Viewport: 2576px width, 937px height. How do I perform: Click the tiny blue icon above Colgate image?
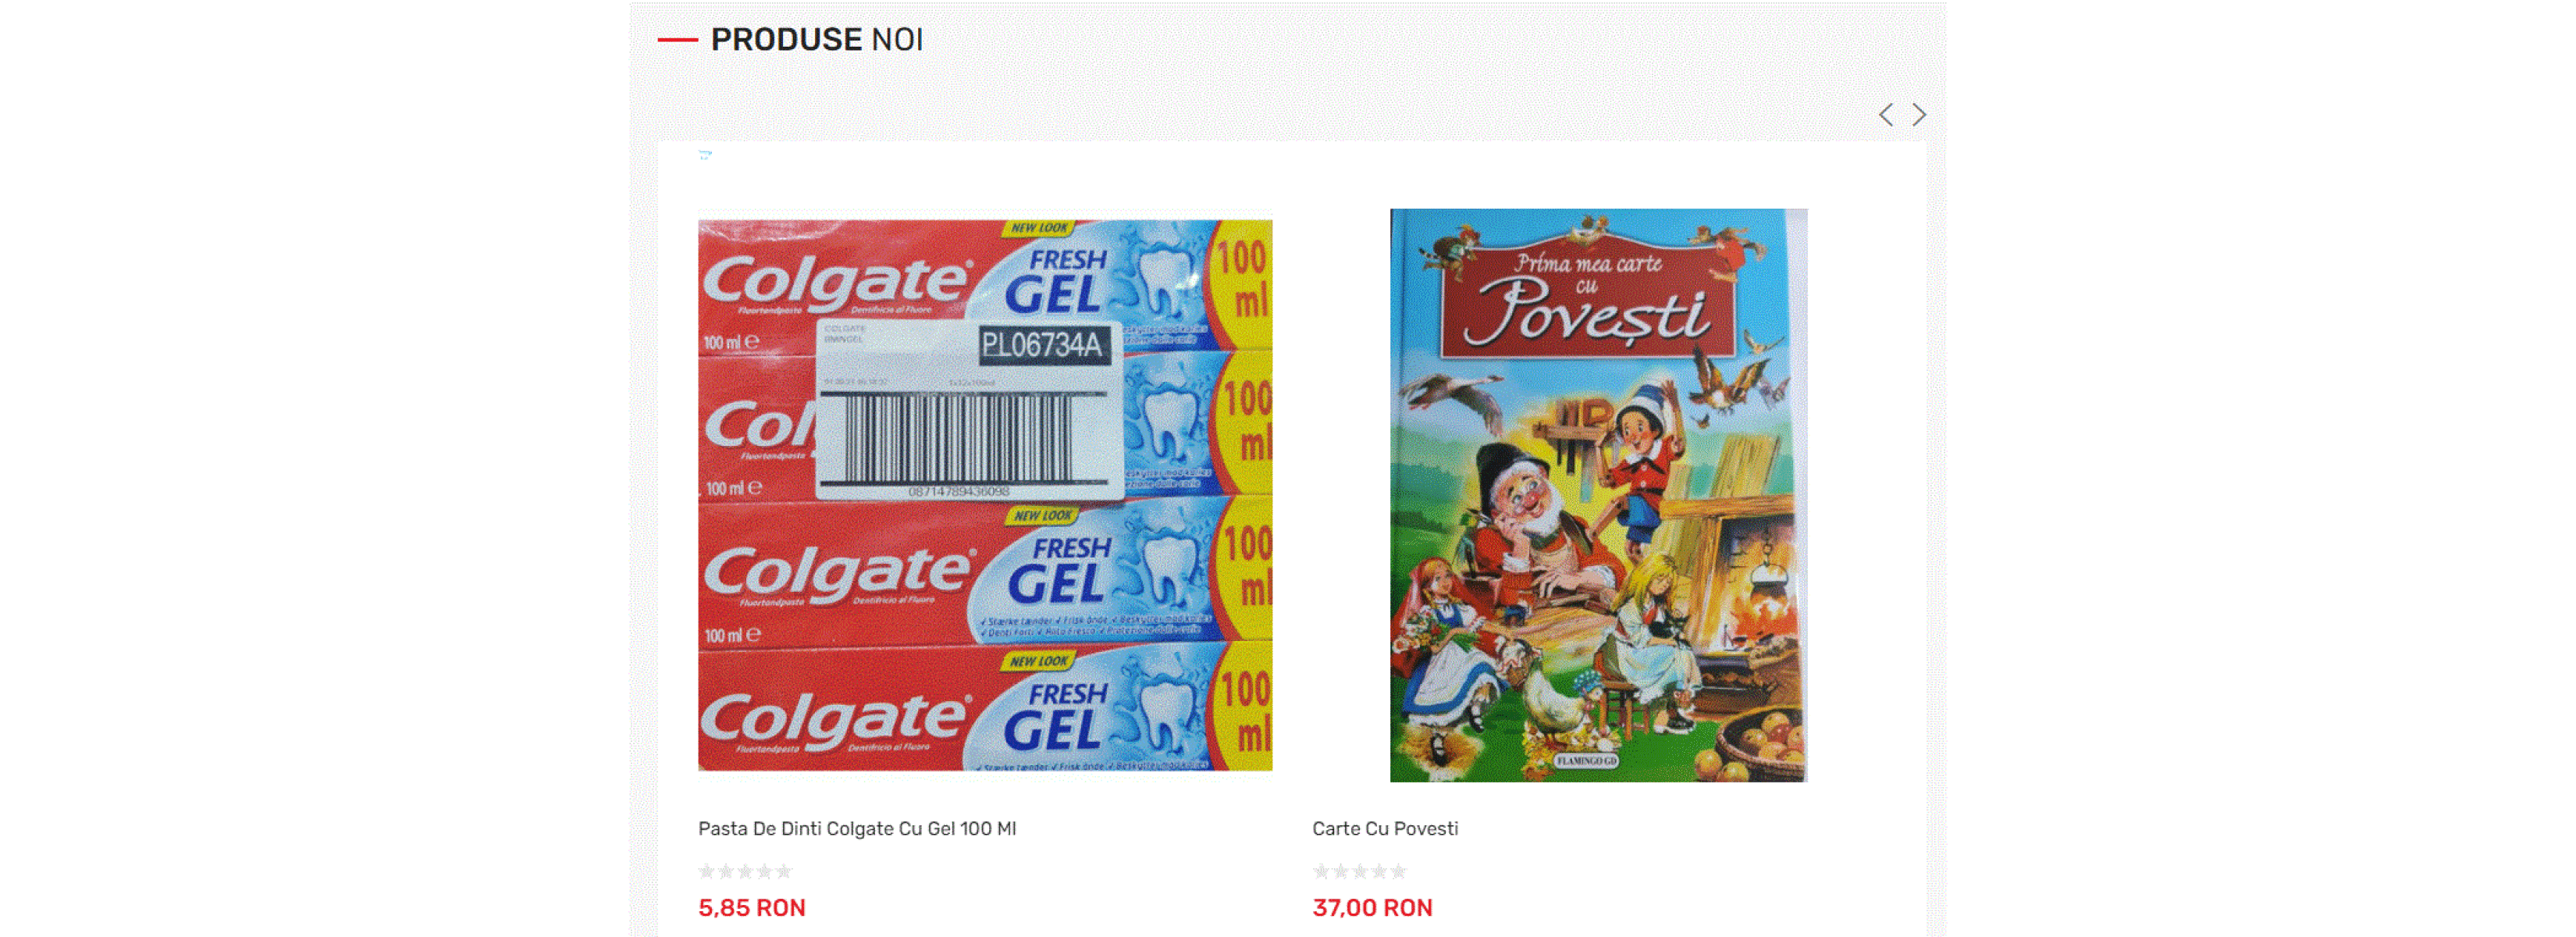click(705, 155)
